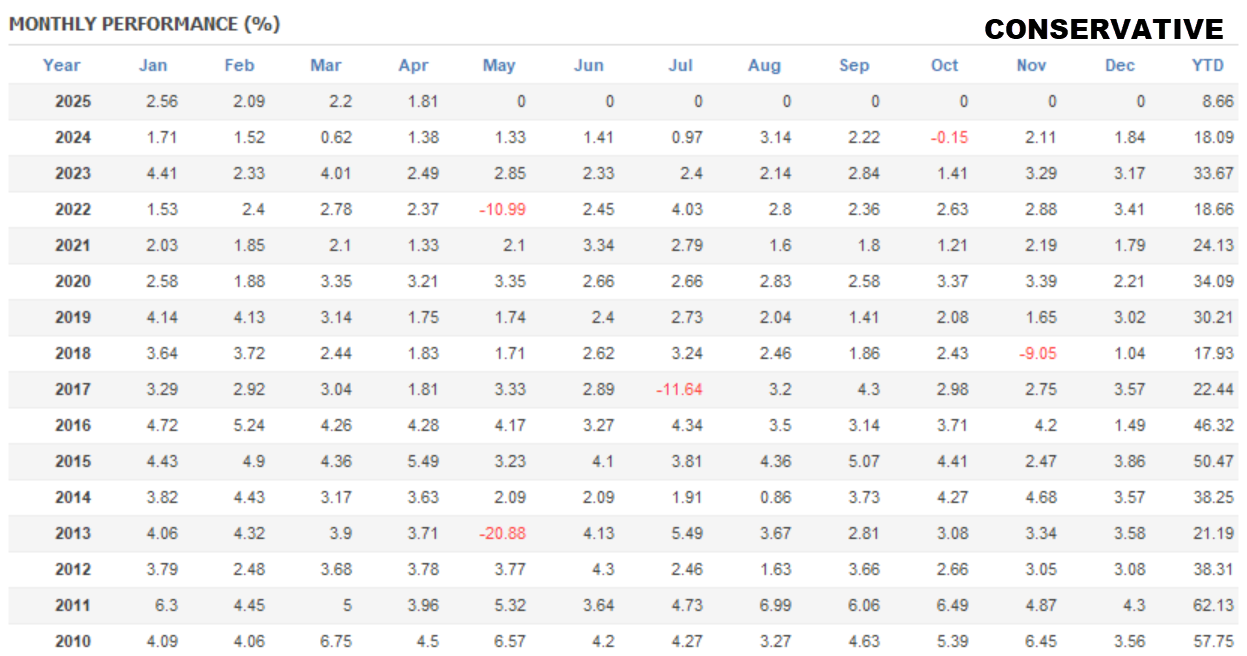Click the Jan column header
The height and width of the screenshot is (656, 1247).
click(x=153, y=65)
